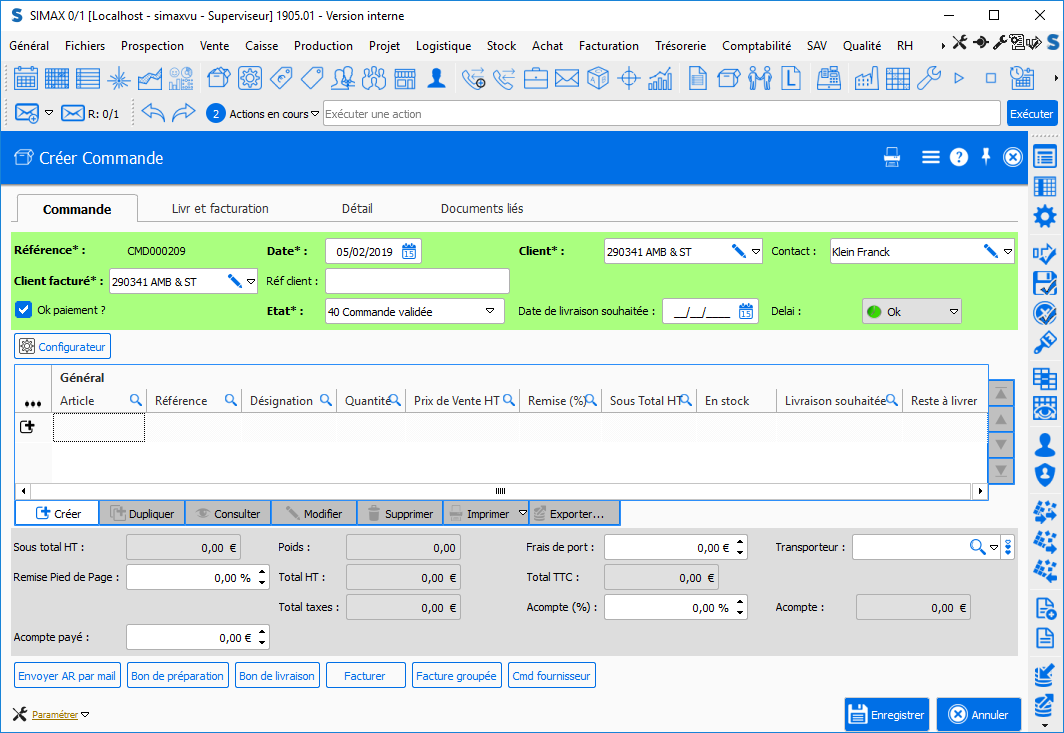Screen dimensions: 1064x733
Task: Open the Logistique menu
Action: click(x=443, y=46)
